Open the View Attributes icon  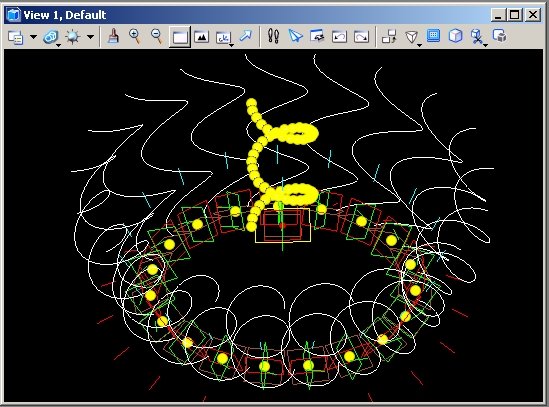[x=16, y=37]
